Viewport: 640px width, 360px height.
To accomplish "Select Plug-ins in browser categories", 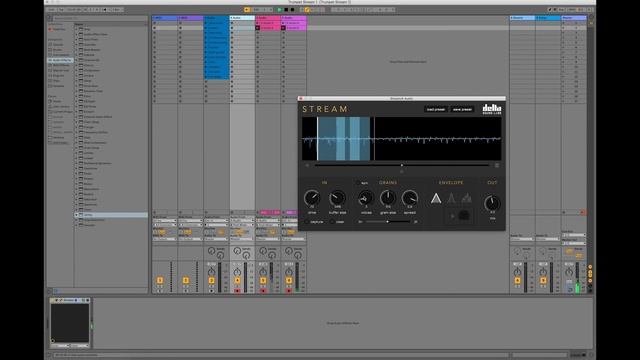I will (x=58, y=76).
